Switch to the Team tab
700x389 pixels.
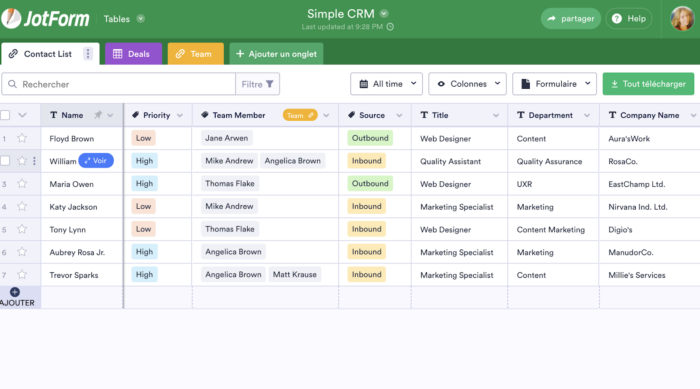[x=196, y=54]
